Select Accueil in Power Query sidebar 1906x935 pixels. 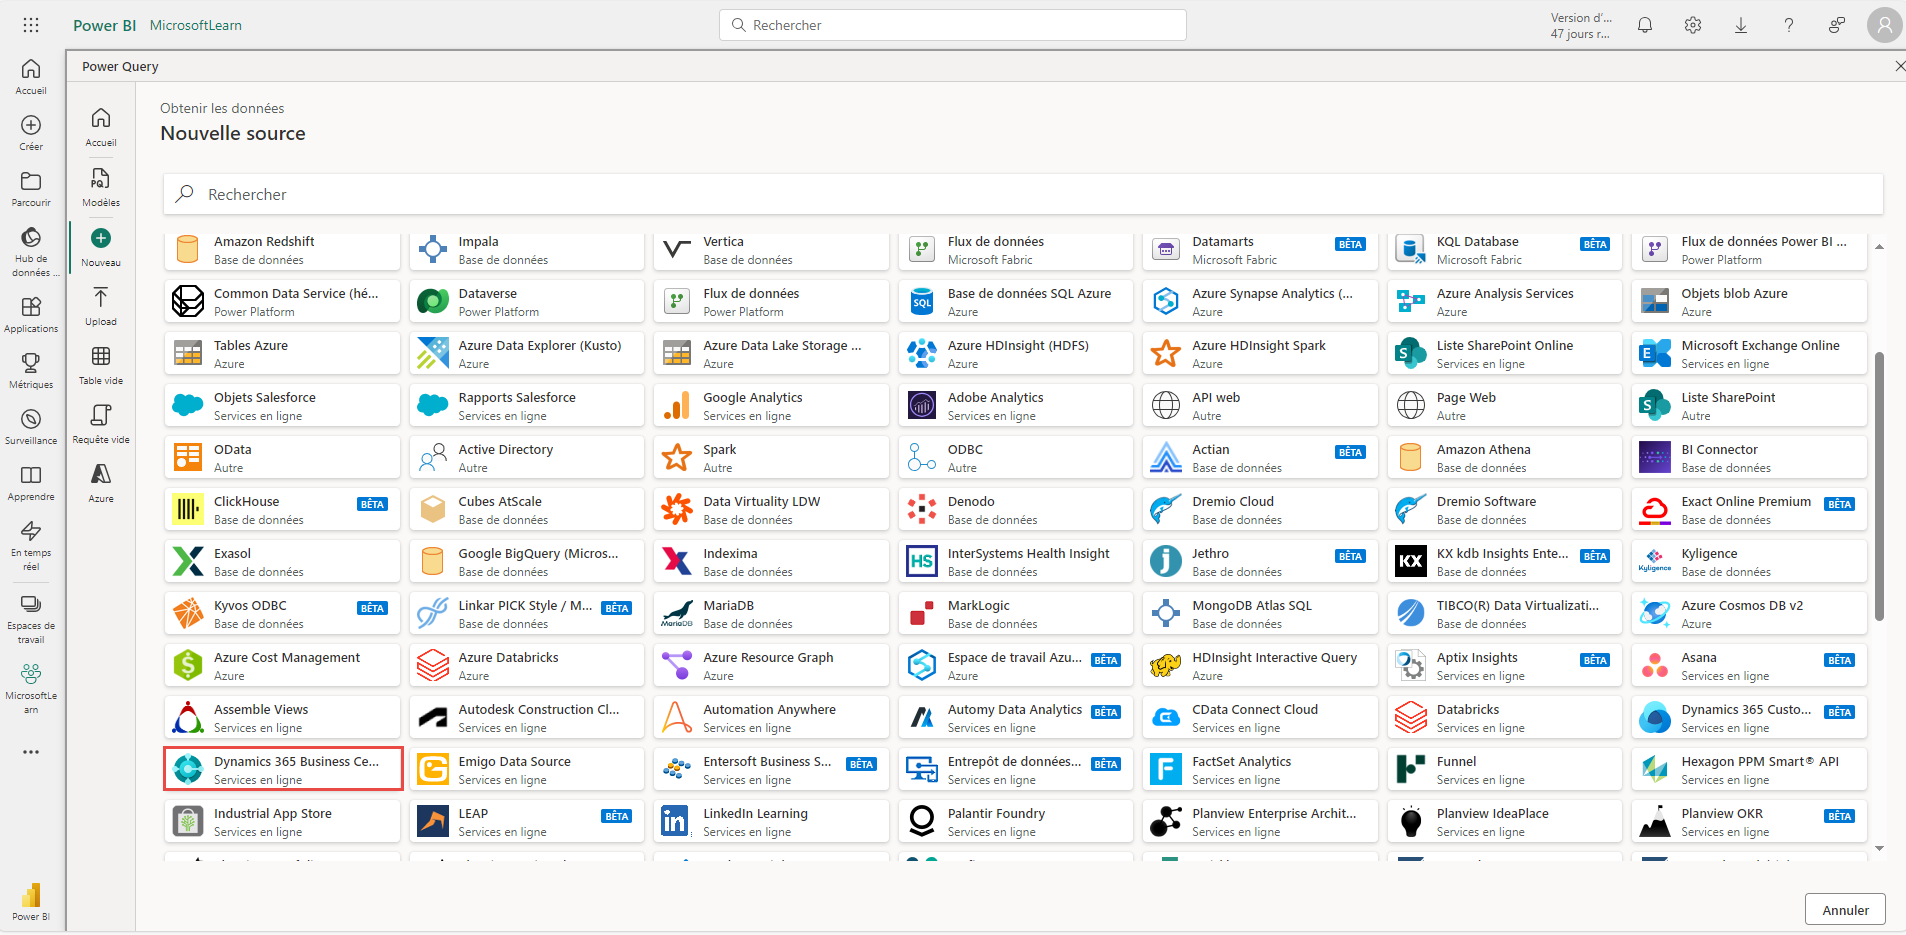[x=101, y=128]
